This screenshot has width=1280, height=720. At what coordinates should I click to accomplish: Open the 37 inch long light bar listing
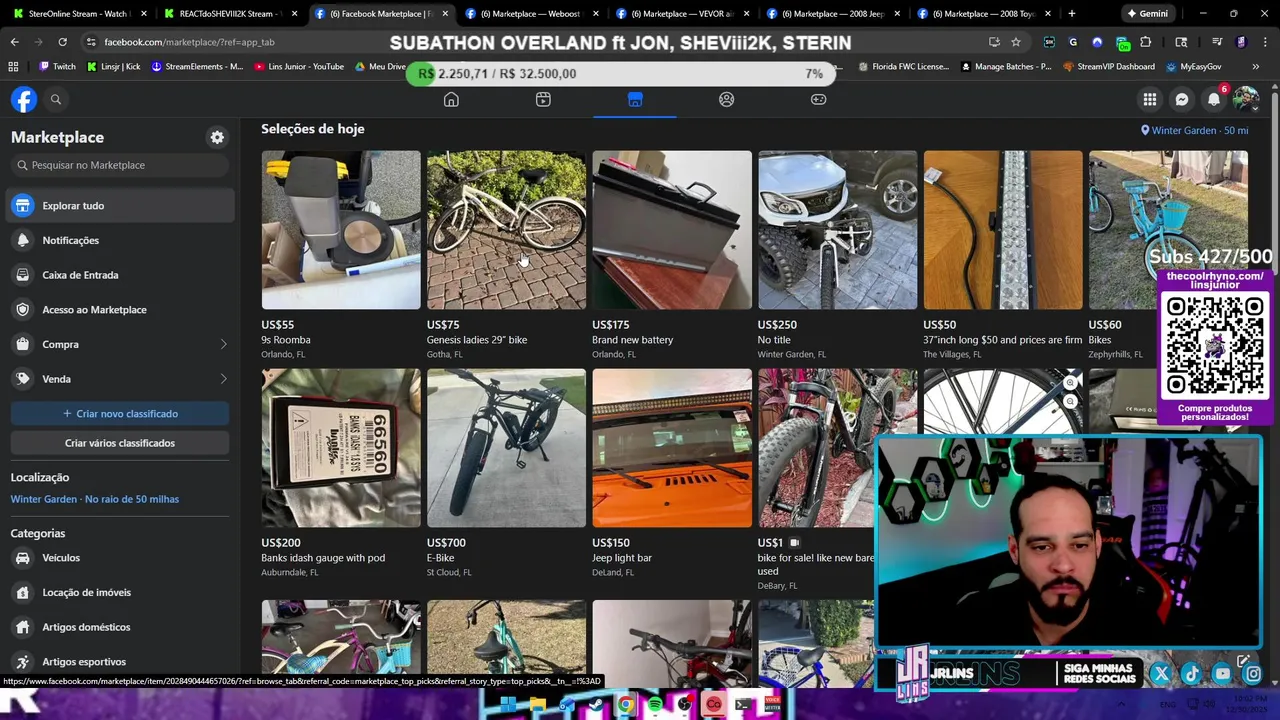[x=1003, y=230]
